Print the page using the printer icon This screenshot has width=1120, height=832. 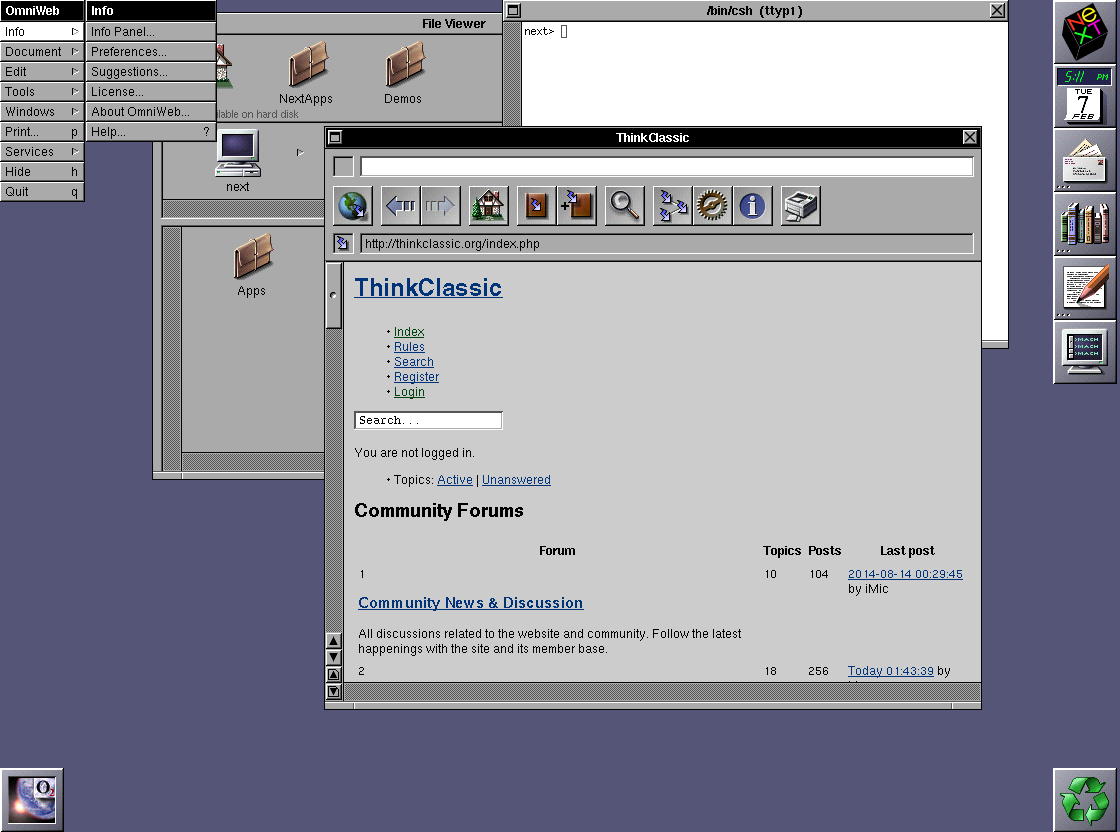(x=800, y=206)
